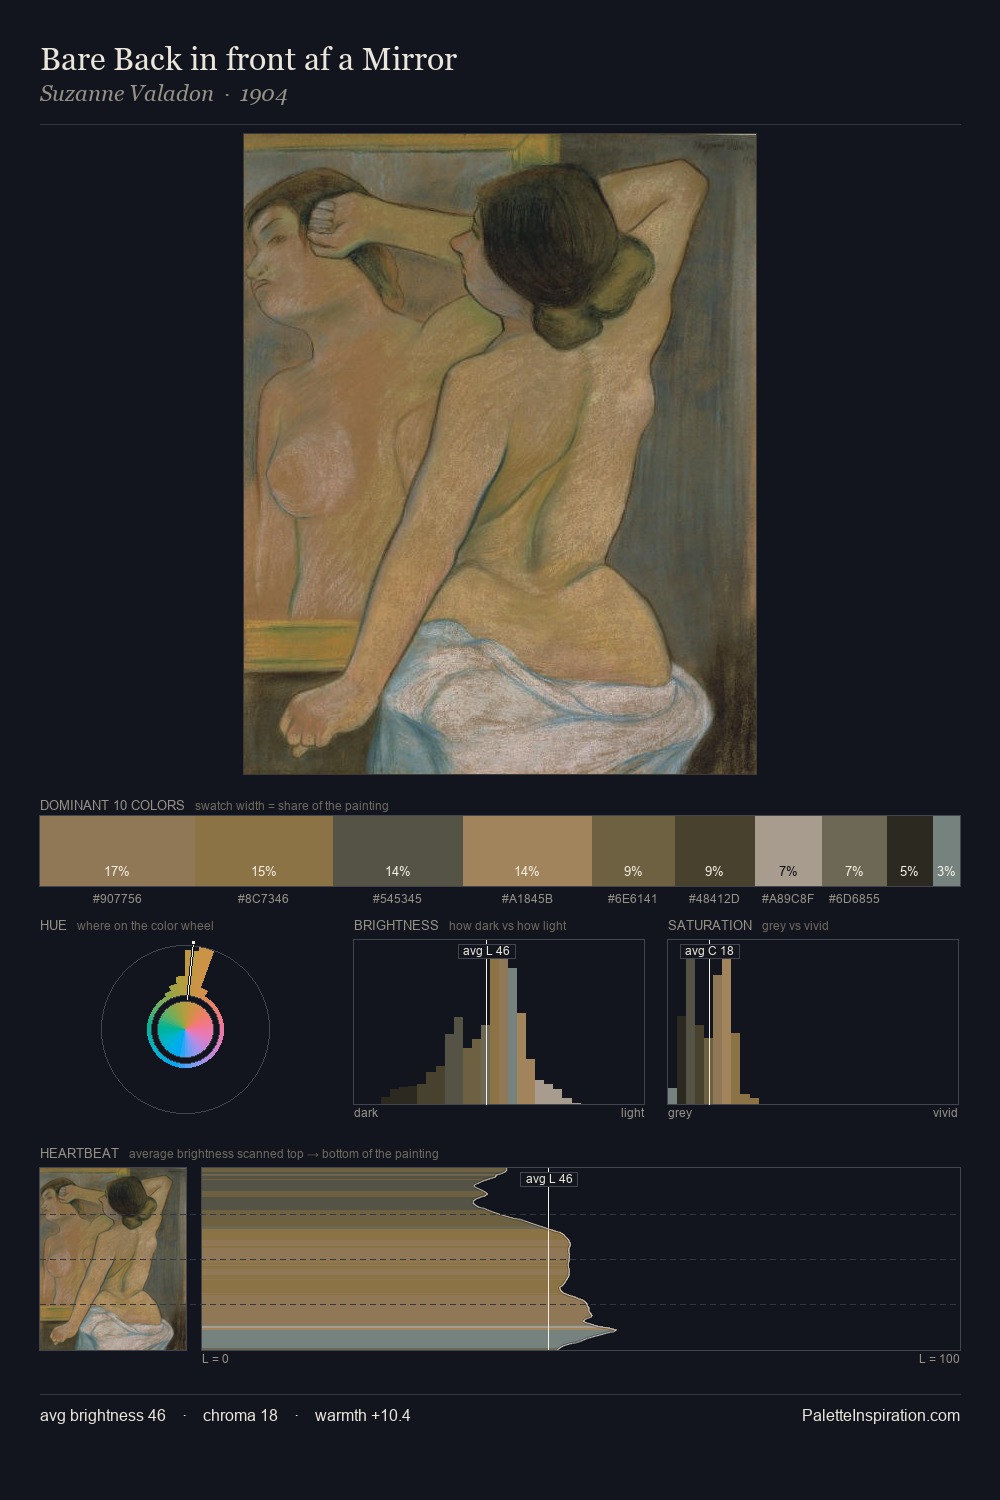Click the 'BRIGHTNESS' section heading
The height and width of the screenshot is (1500, 1000).
396,925
